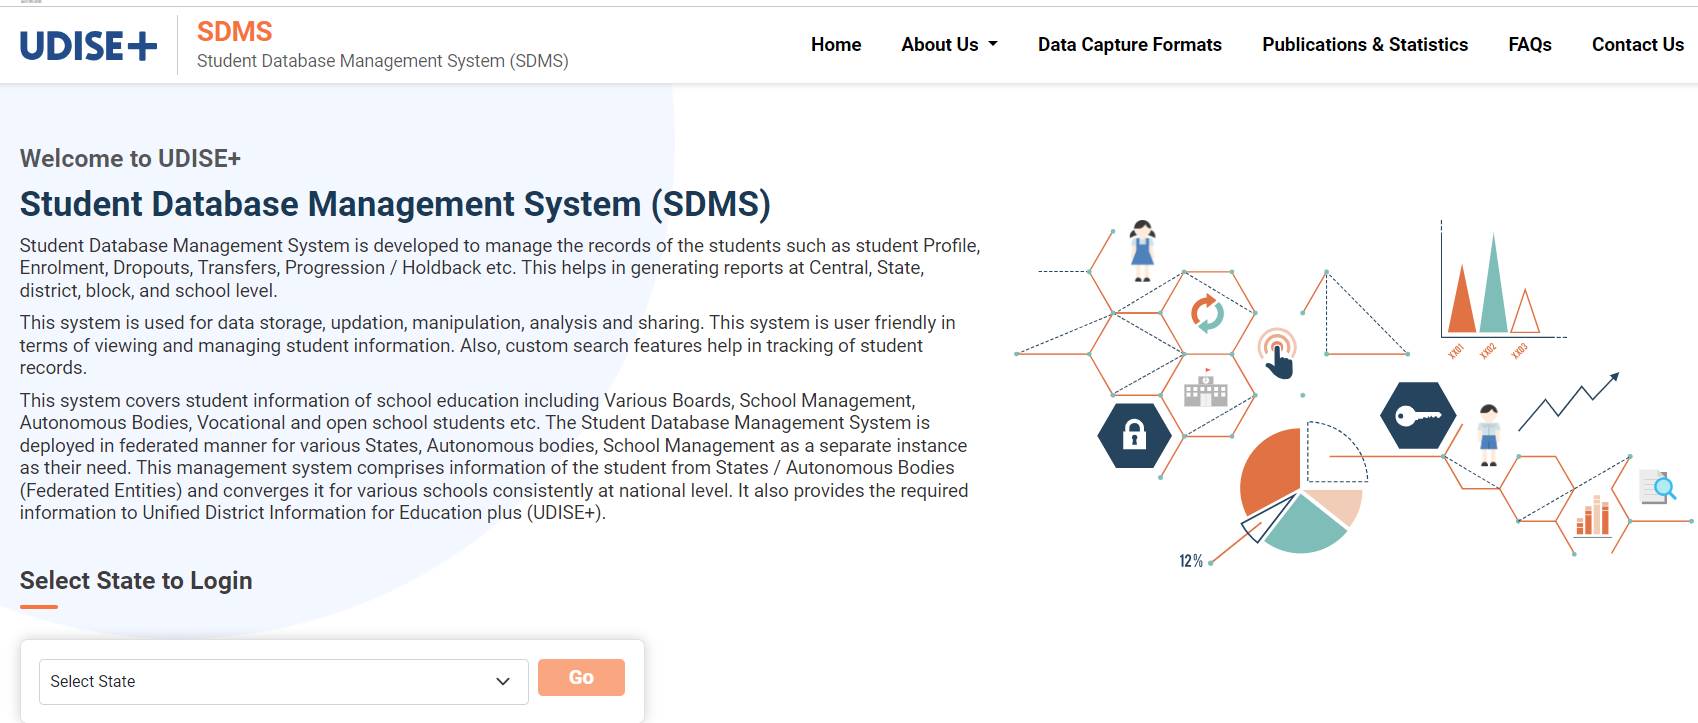Expand the About Us dropdown menu
Viewport: 1698px width, 723px height.
949,45
